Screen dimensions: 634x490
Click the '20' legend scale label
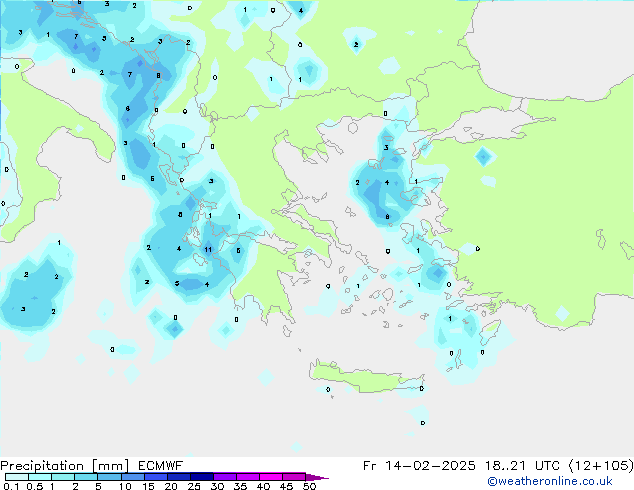point(171,486)
